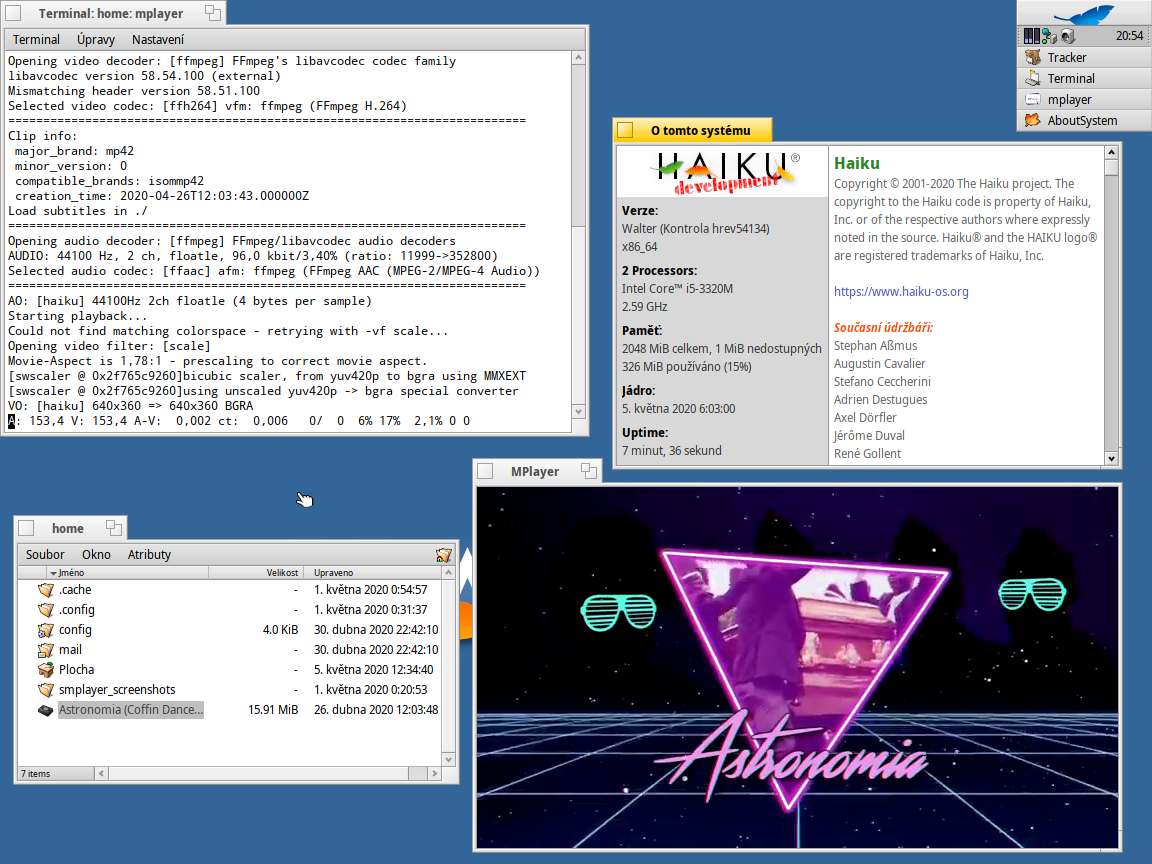Select the Astronomia video file icon
1152x864 pixels.
[46, 710]
